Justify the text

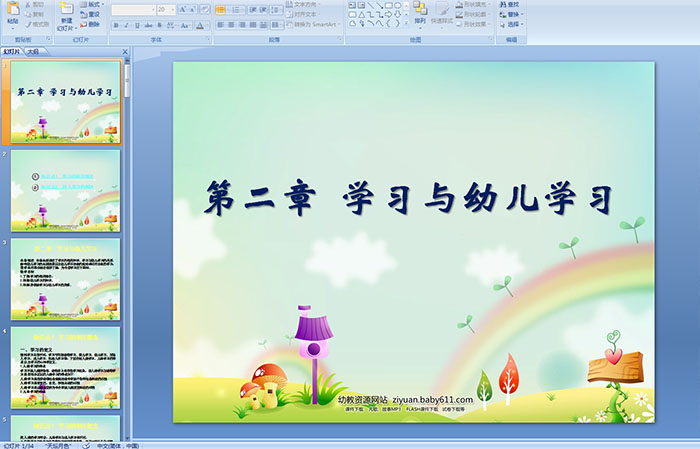pyautogui.click(x=253, y=25)
